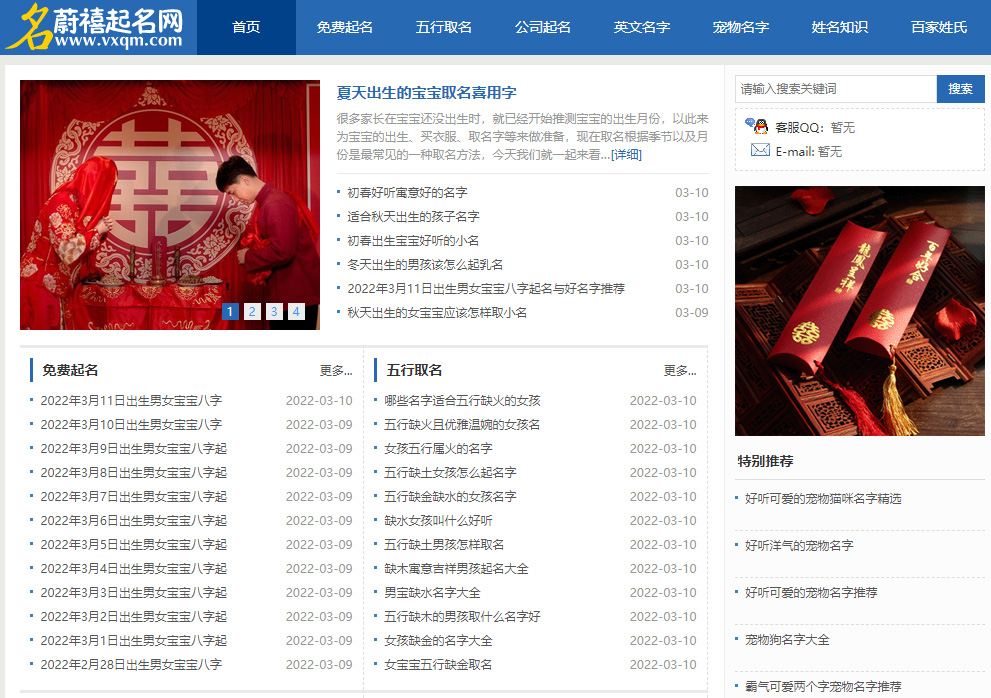Image resolution: width=991 pixels, height=698 pixels.
Task: Open 2022年3月6日出生男女宝宝八字起 link
Action: 134,521
